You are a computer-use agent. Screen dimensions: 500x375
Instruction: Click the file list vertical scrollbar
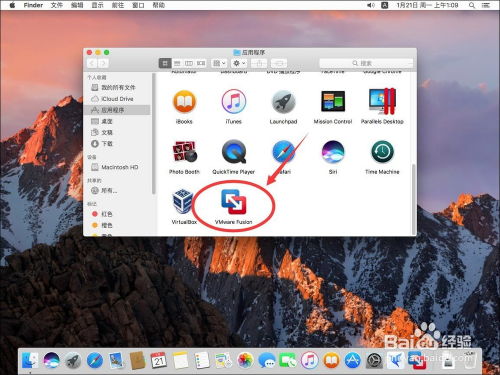tap(414, 199)
